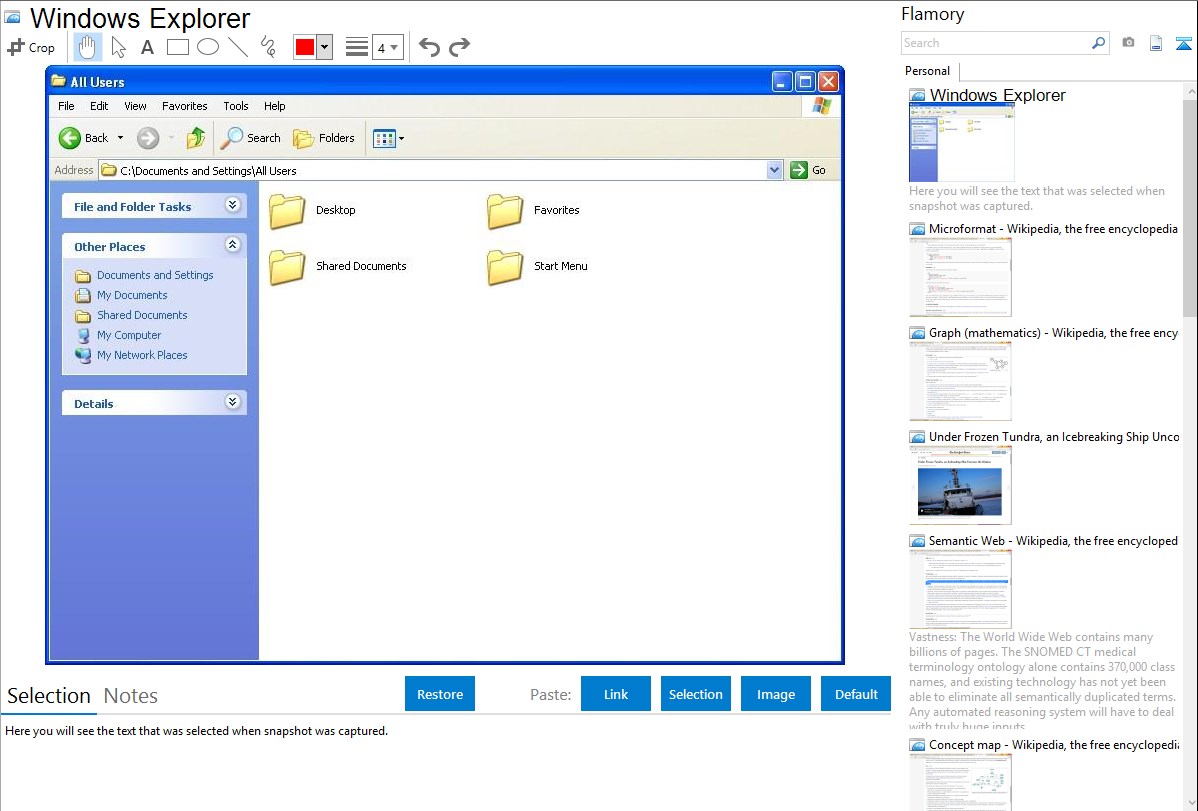The width and height of the screenshot is (1198, 811).
Task: Open the Tools menu
Action: (x=236, y=106)
